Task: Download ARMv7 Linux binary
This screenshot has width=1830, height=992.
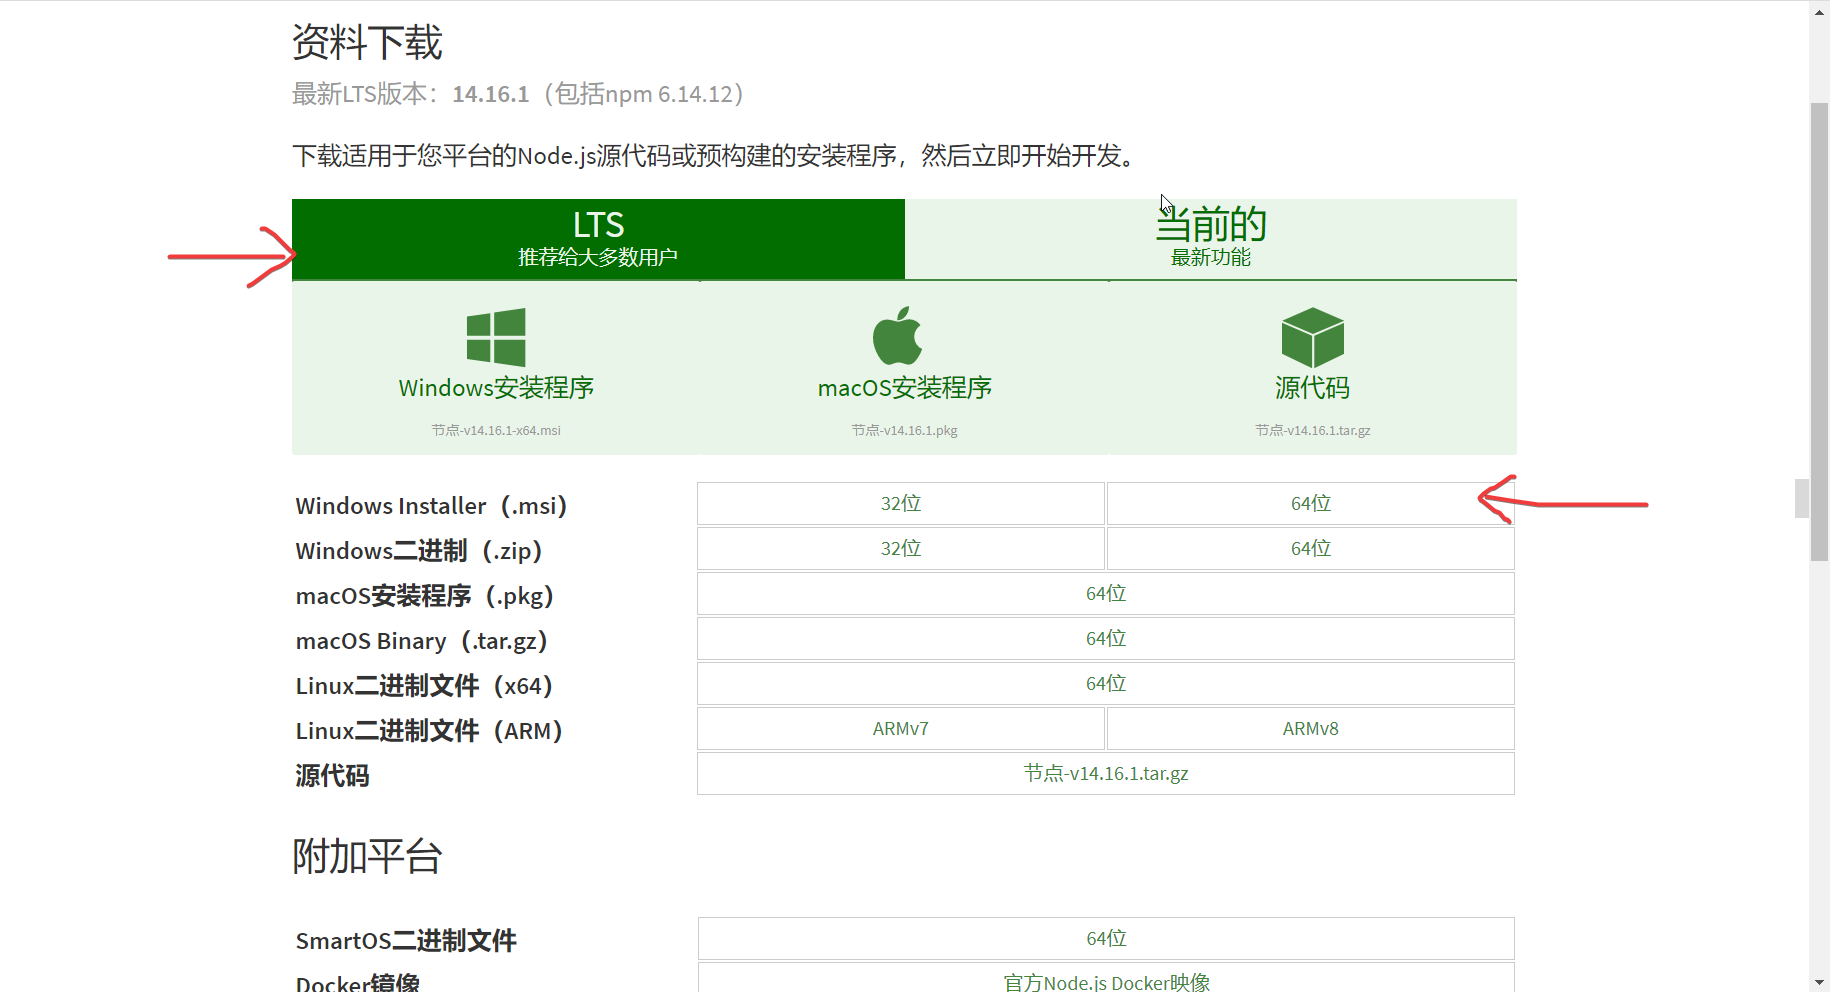Action: coord(900,728)
